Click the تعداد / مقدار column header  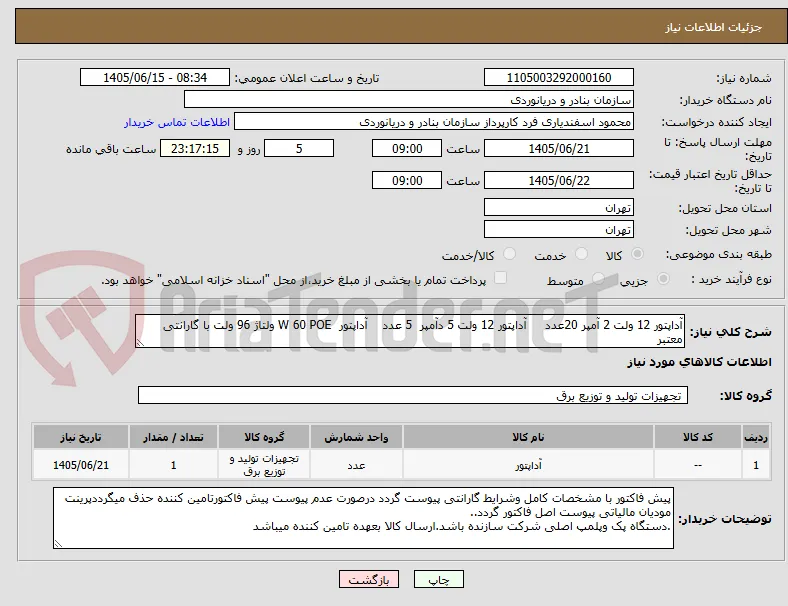(173, 437)
